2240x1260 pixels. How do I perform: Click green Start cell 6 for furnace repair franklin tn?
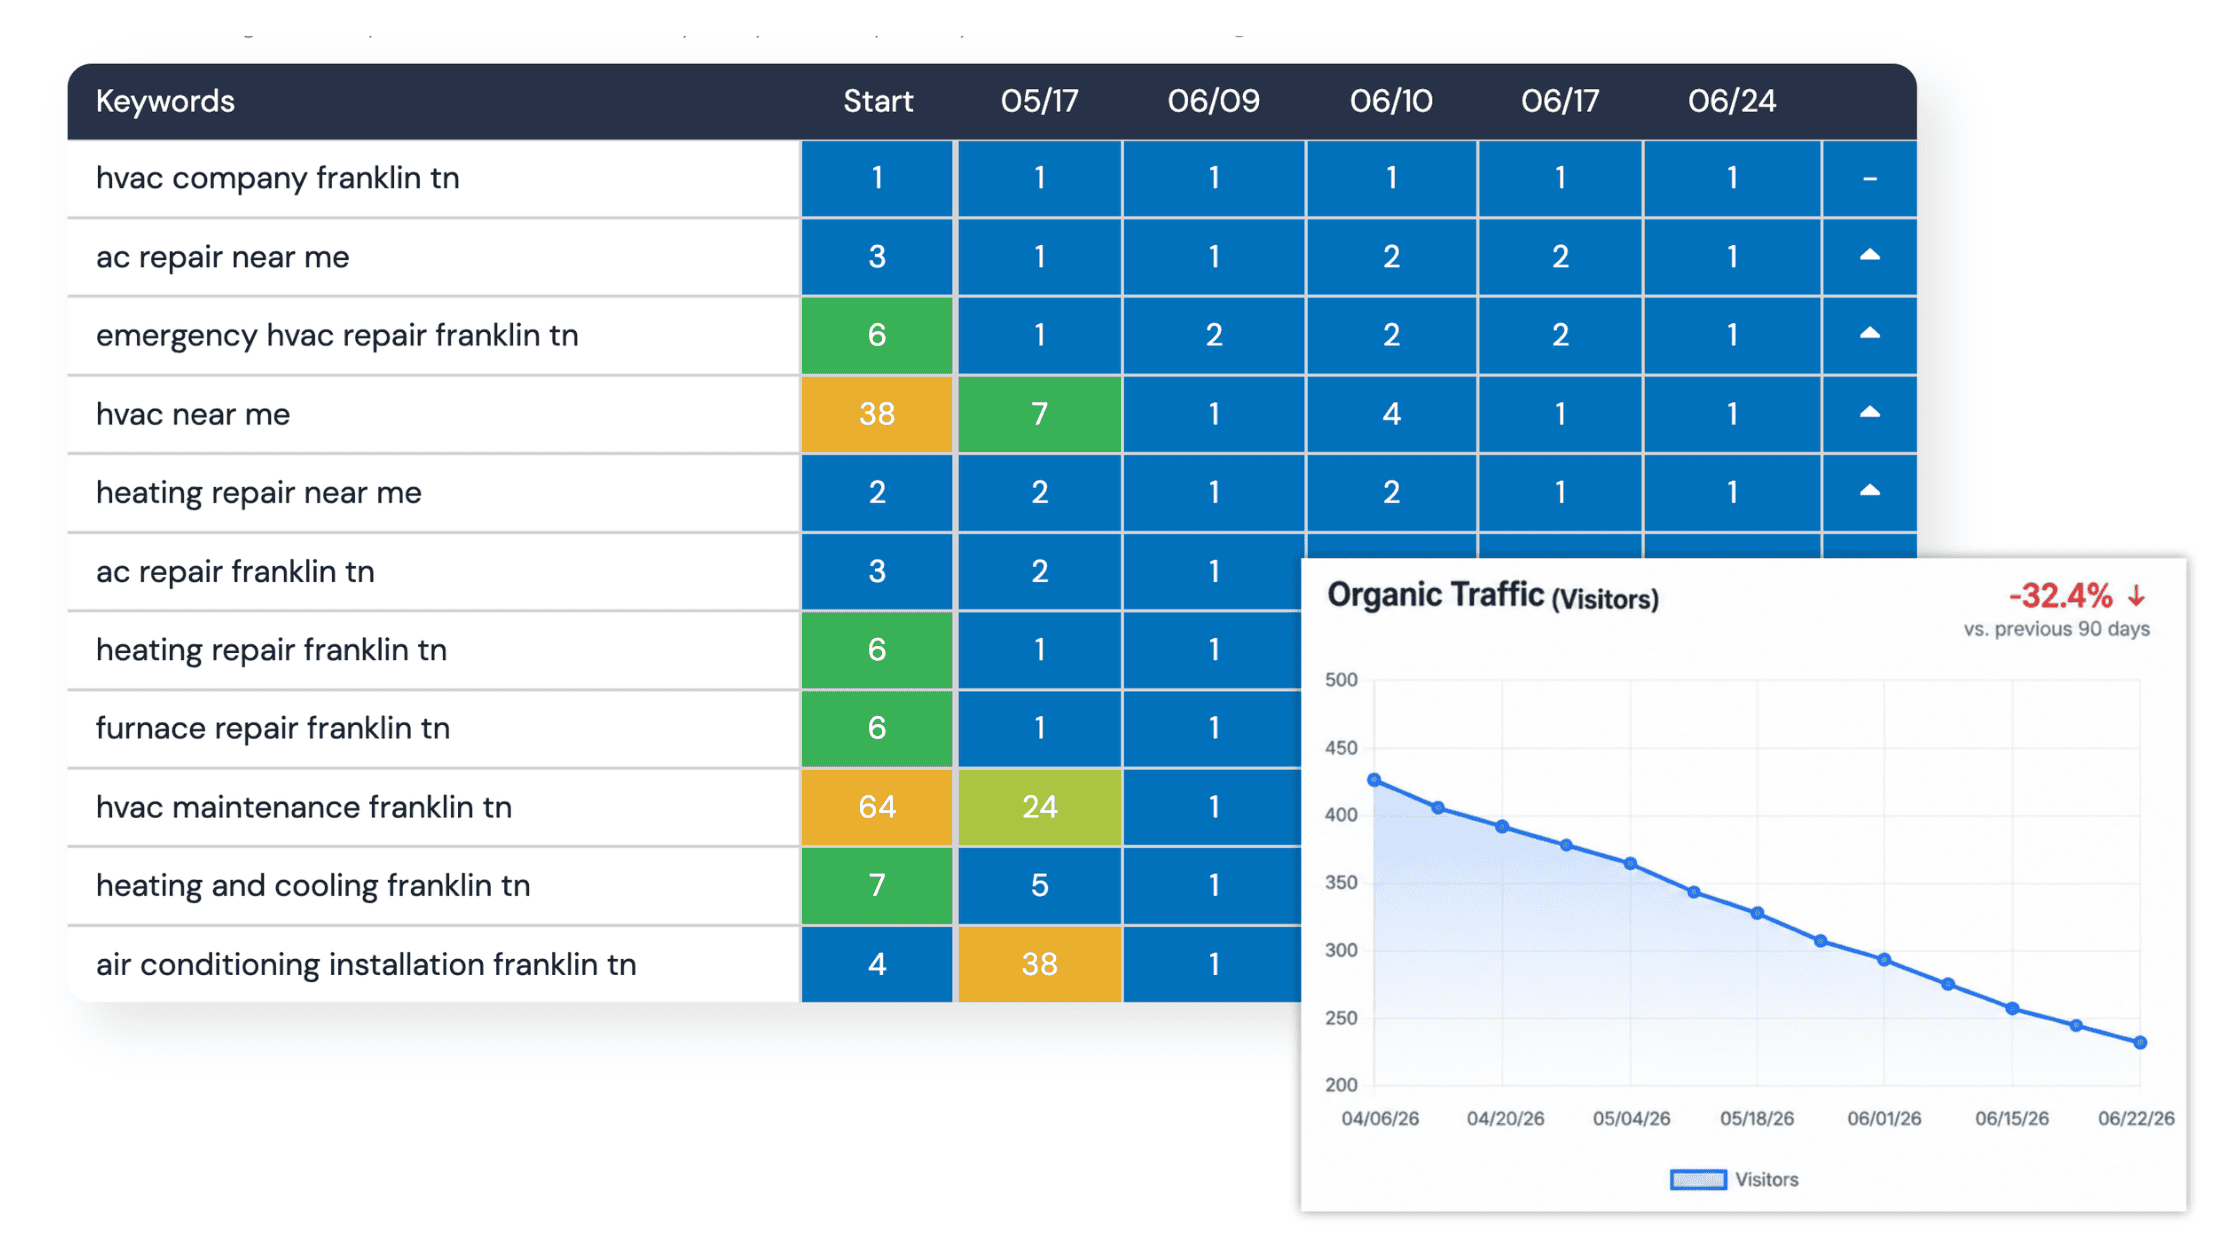click(877, 728)
